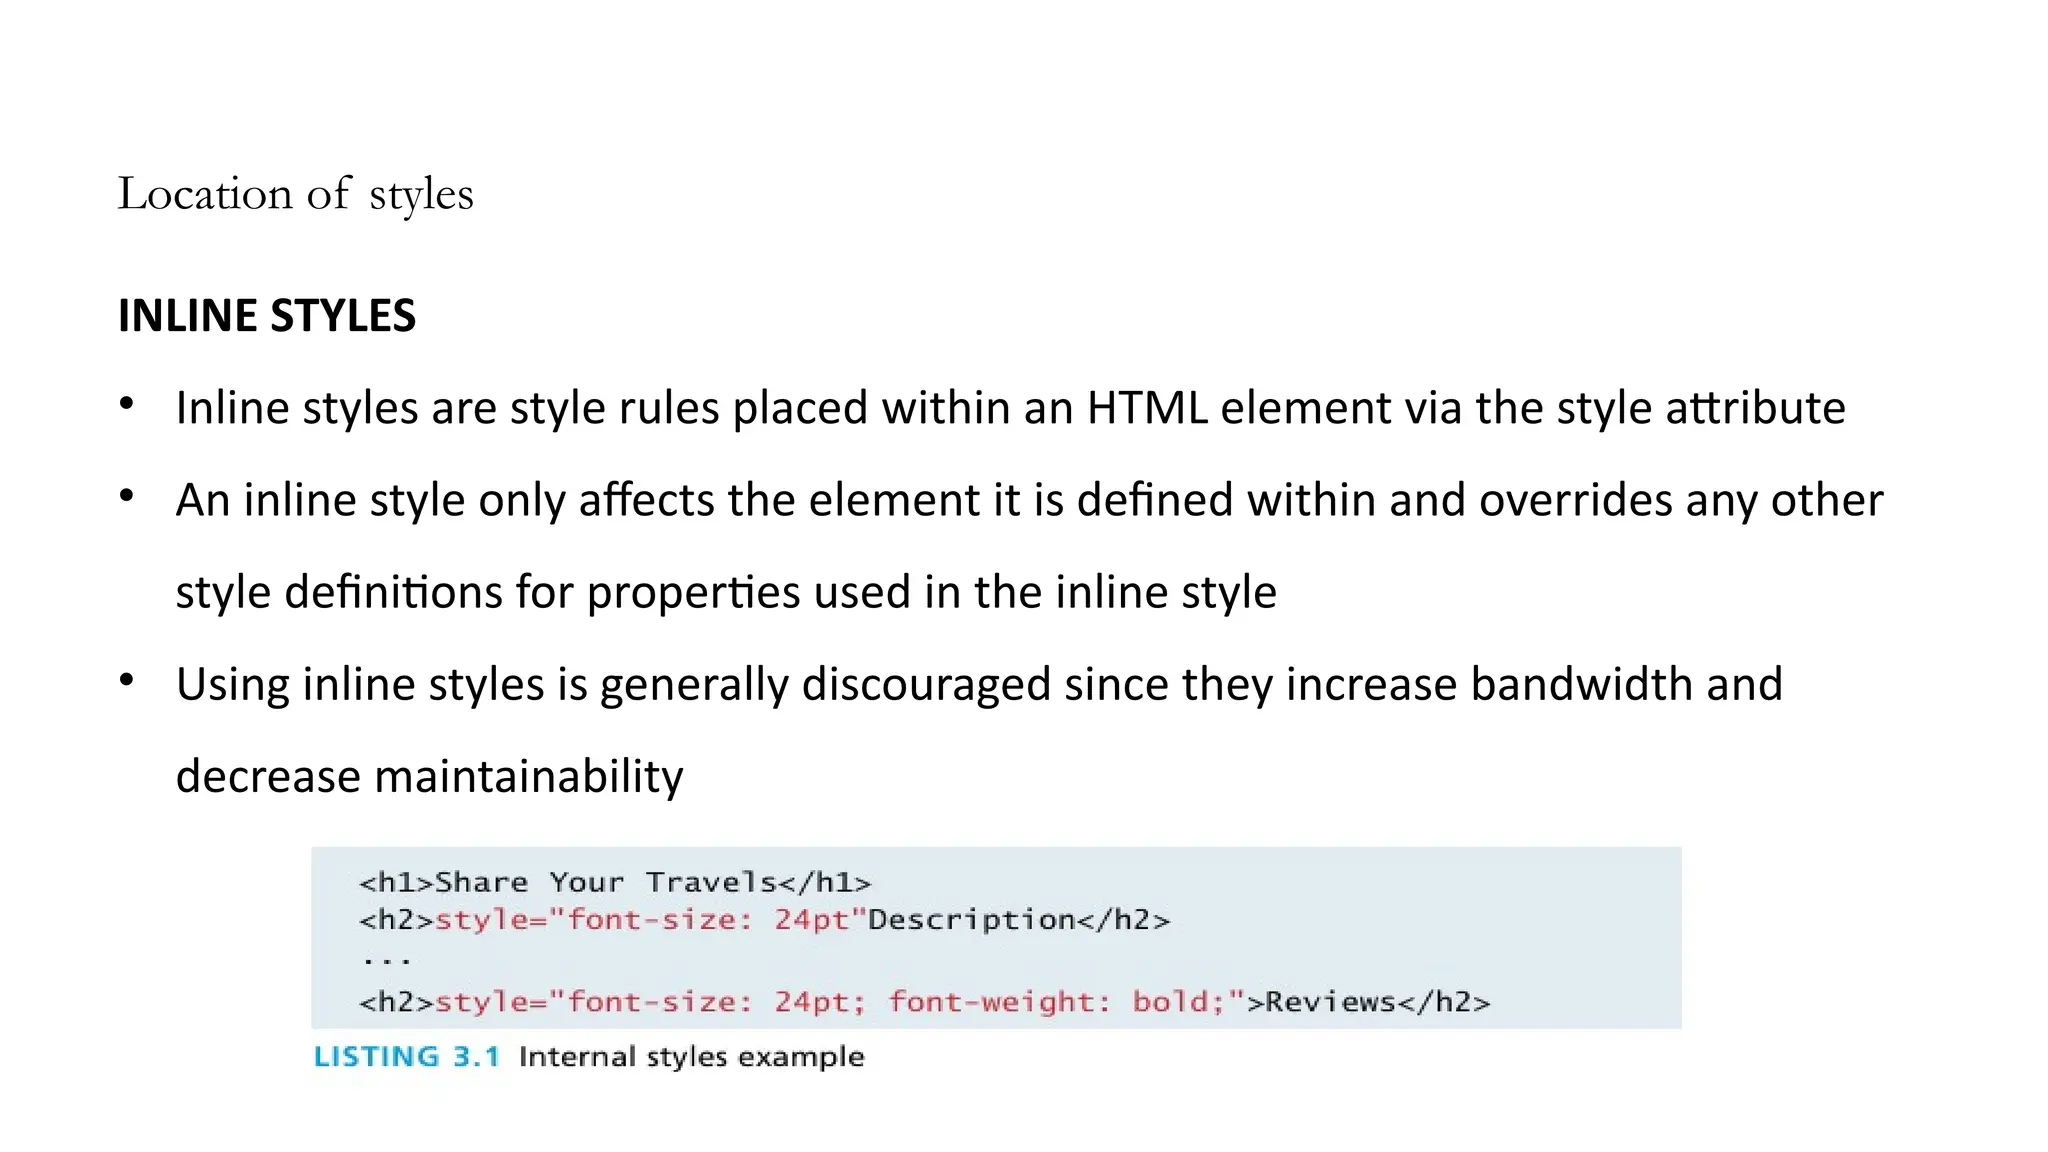This screenshot has height=1152, width=2048.
Task: Click the 'Location of styles' slide title
Action: point(295,194)
